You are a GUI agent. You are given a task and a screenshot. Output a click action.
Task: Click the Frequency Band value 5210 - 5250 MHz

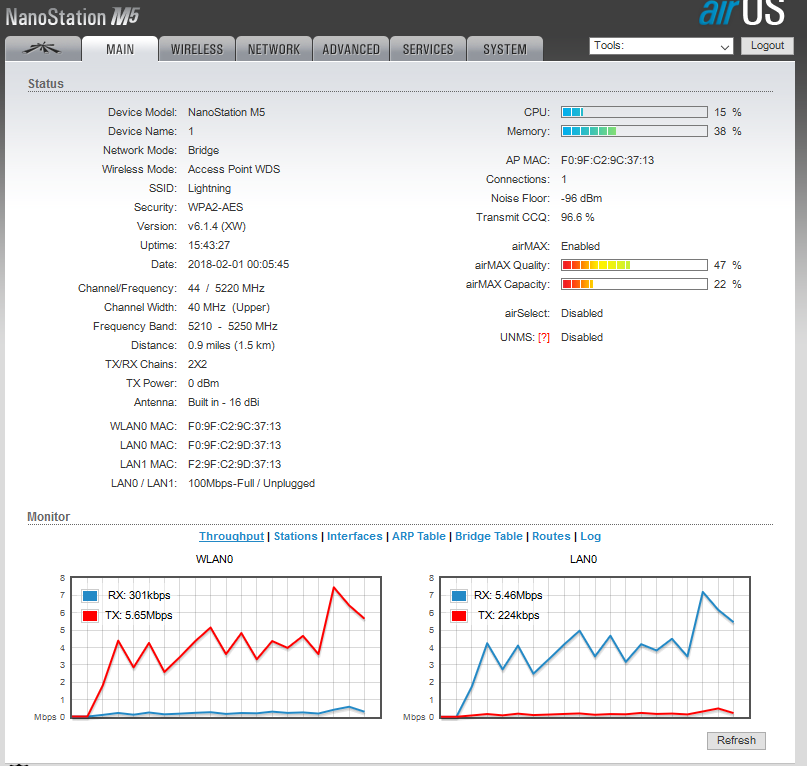(x=233, y=326)
